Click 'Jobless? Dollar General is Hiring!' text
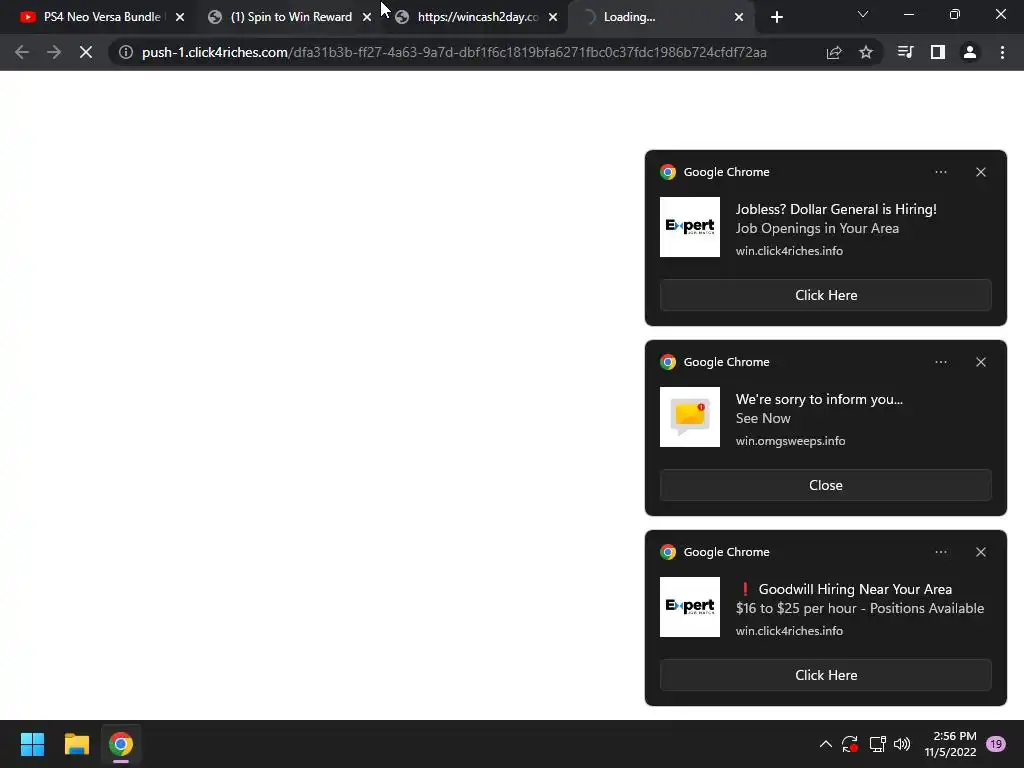This screenshot has height=768, width=1024. [x=836, y=209]
